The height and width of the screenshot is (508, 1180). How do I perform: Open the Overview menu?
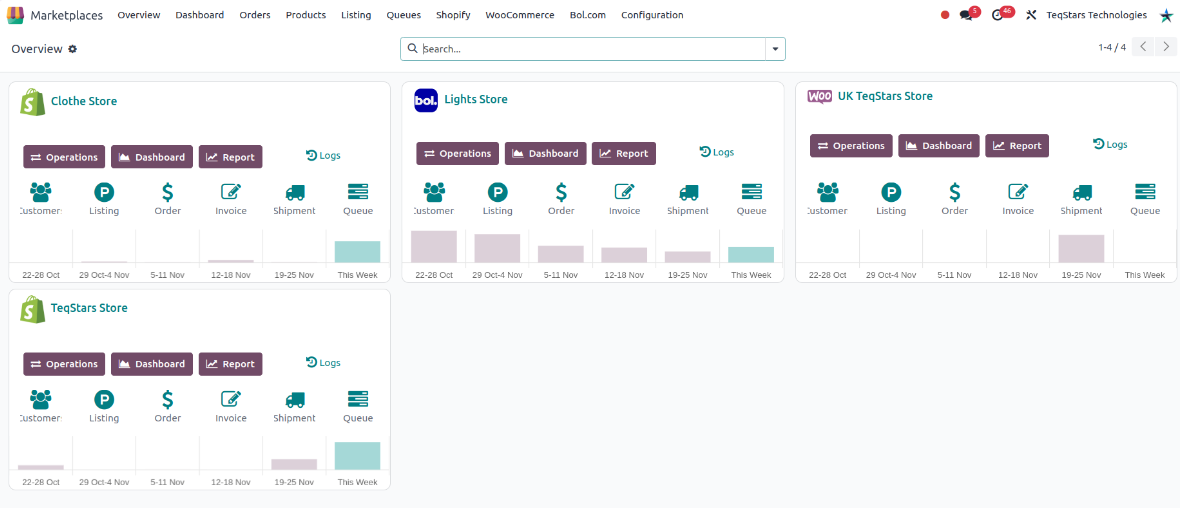pyautogui.click(x=139, y=15)
